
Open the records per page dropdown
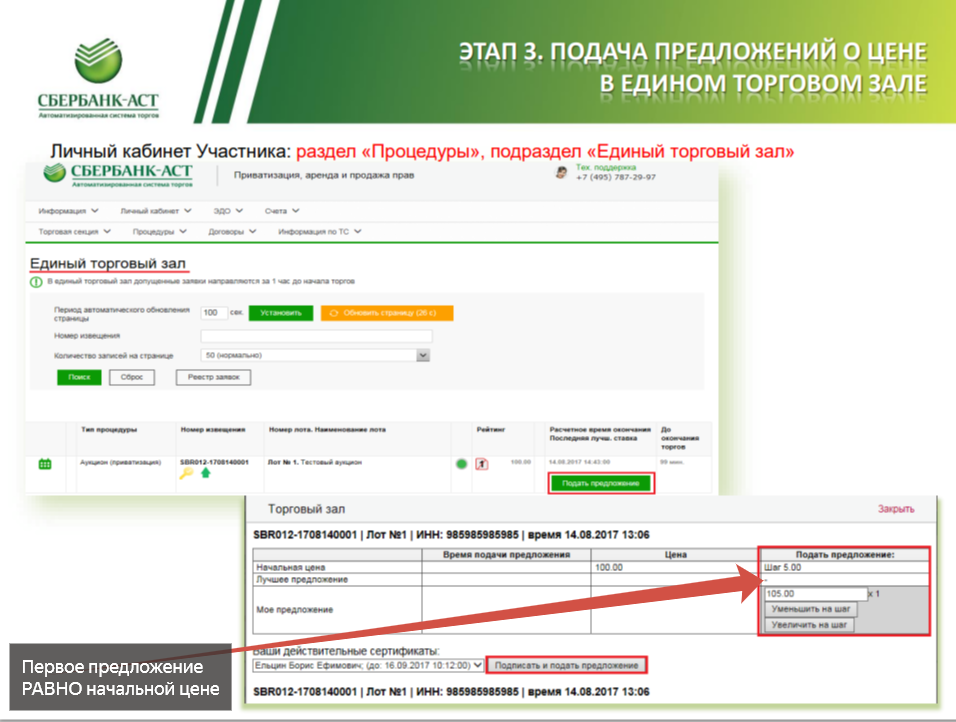click(x=315, y=356)
